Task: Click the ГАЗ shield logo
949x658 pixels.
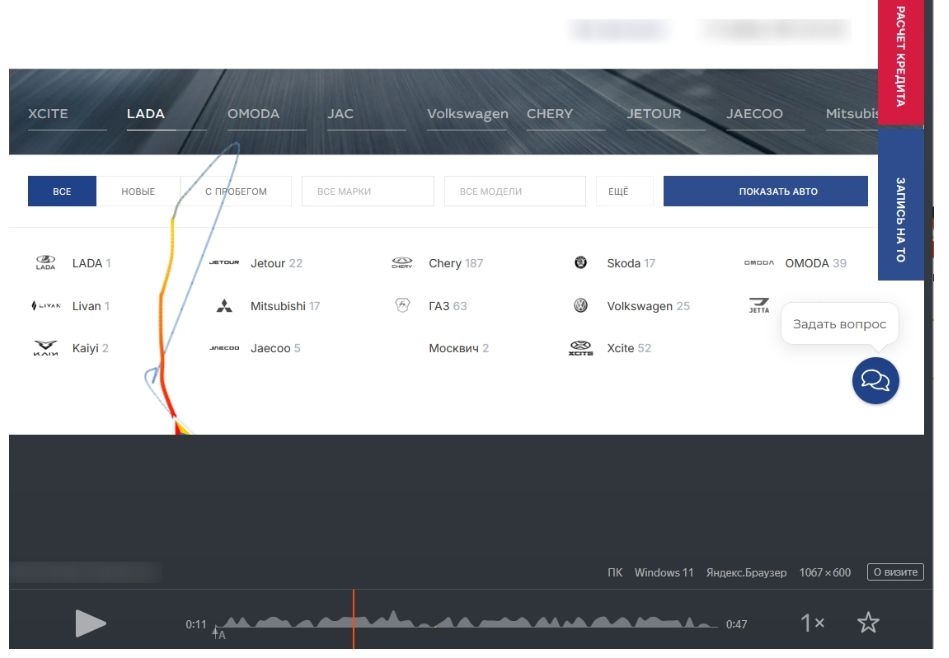Action: click(x=402, y=305)
